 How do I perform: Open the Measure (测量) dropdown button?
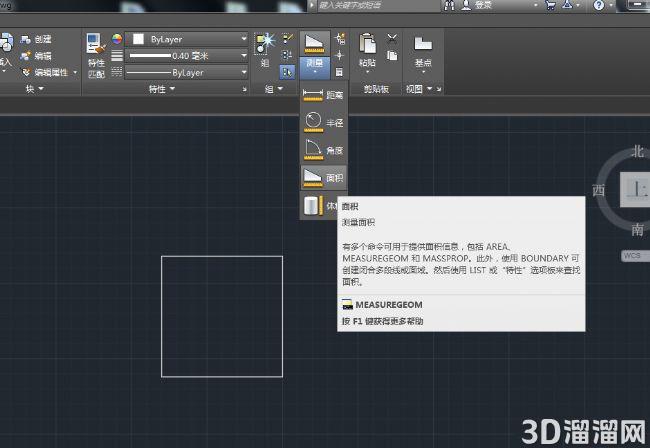315,68
